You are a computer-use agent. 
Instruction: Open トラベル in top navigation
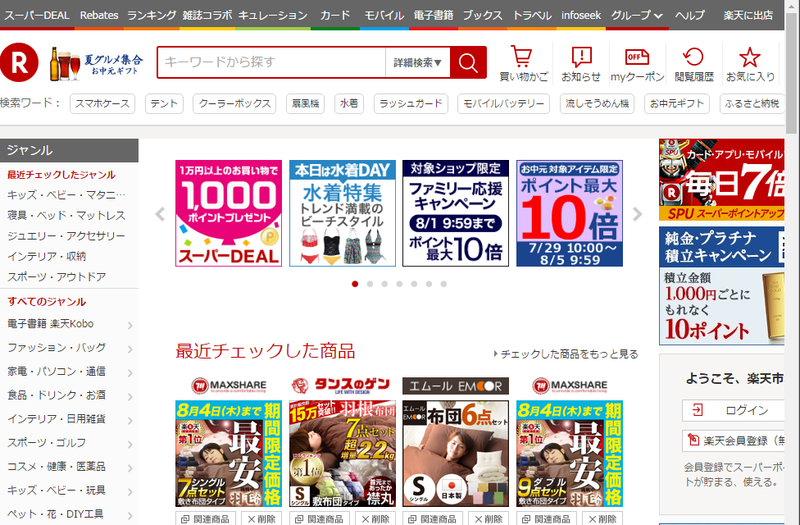(x=532, y=15)
